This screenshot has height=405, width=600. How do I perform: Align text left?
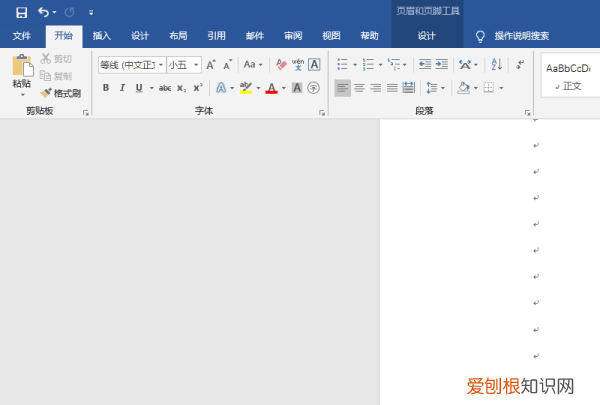click(342, 88)
